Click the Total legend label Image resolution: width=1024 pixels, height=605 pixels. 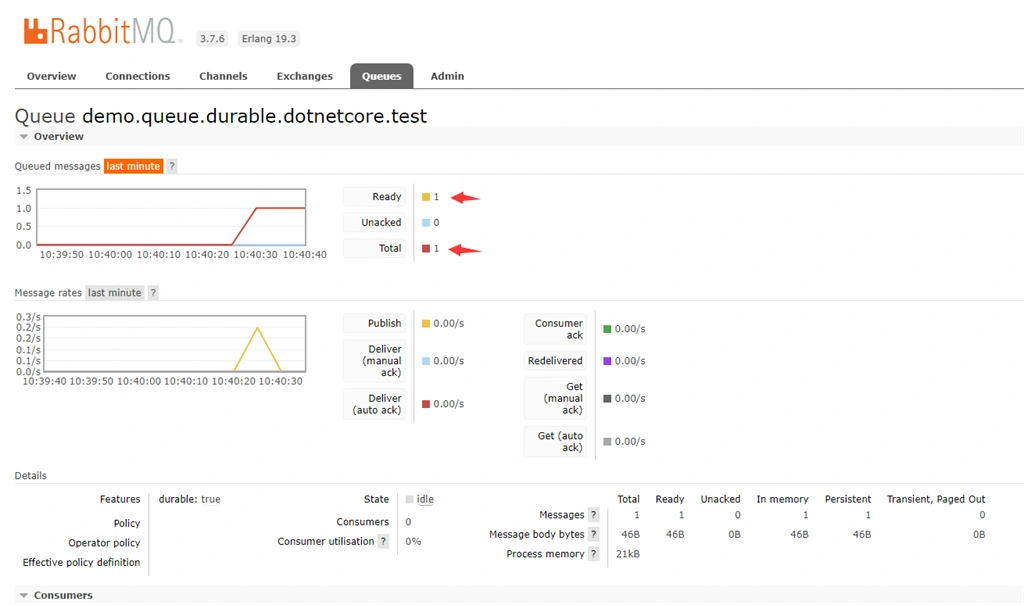coord(375,248)
